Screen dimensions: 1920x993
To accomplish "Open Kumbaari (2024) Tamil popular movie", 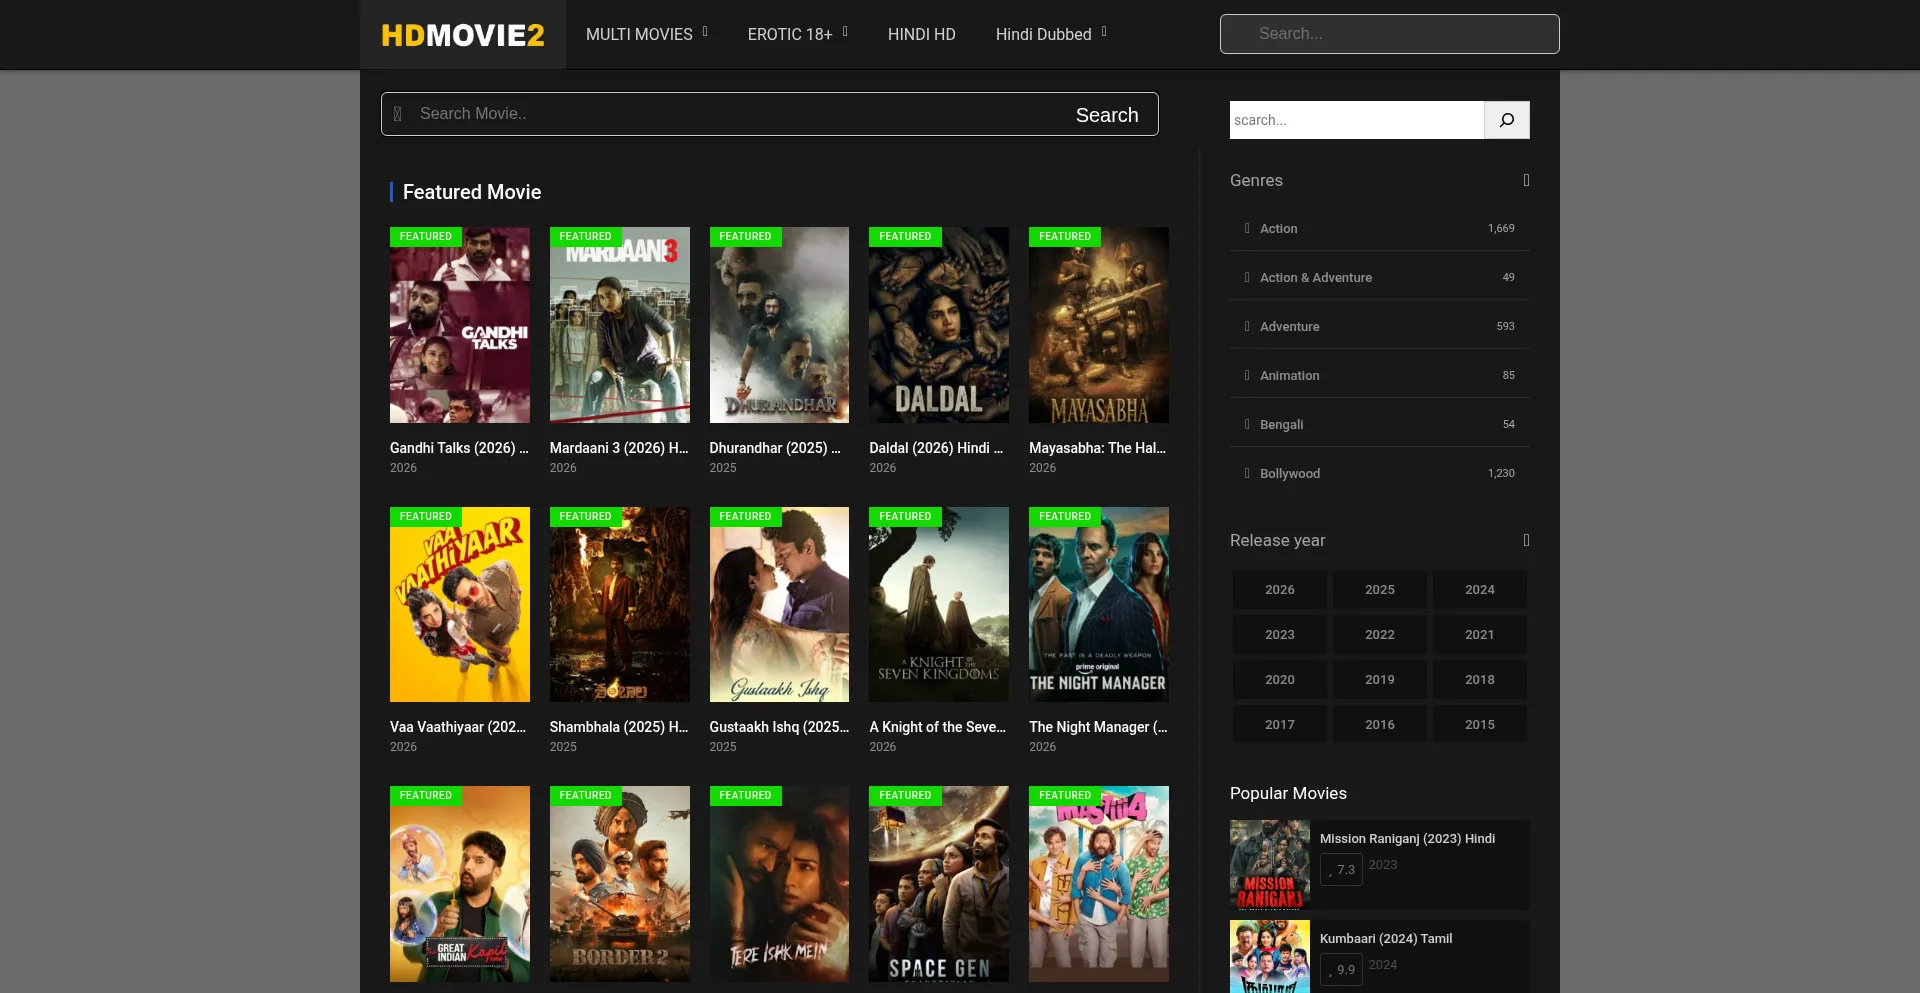I will [1386, 939].
